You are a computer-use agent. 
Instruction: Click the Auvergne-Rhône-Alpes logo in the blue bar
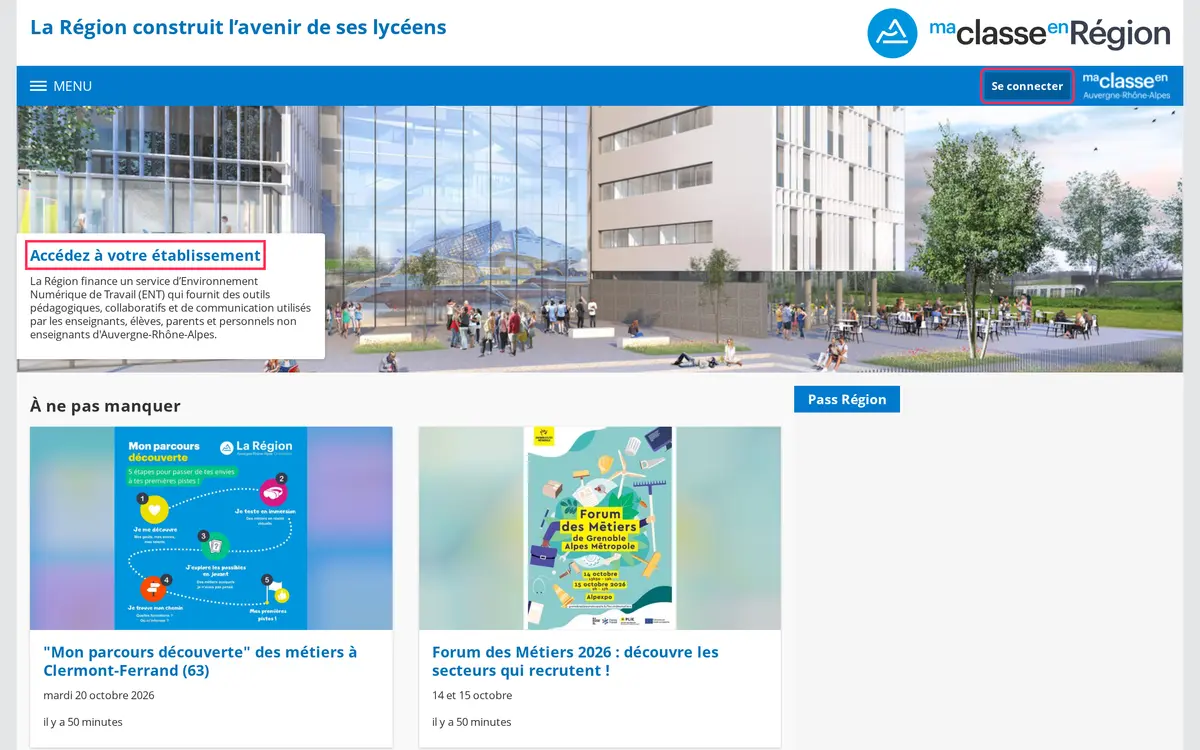(x=1126, y=86)
